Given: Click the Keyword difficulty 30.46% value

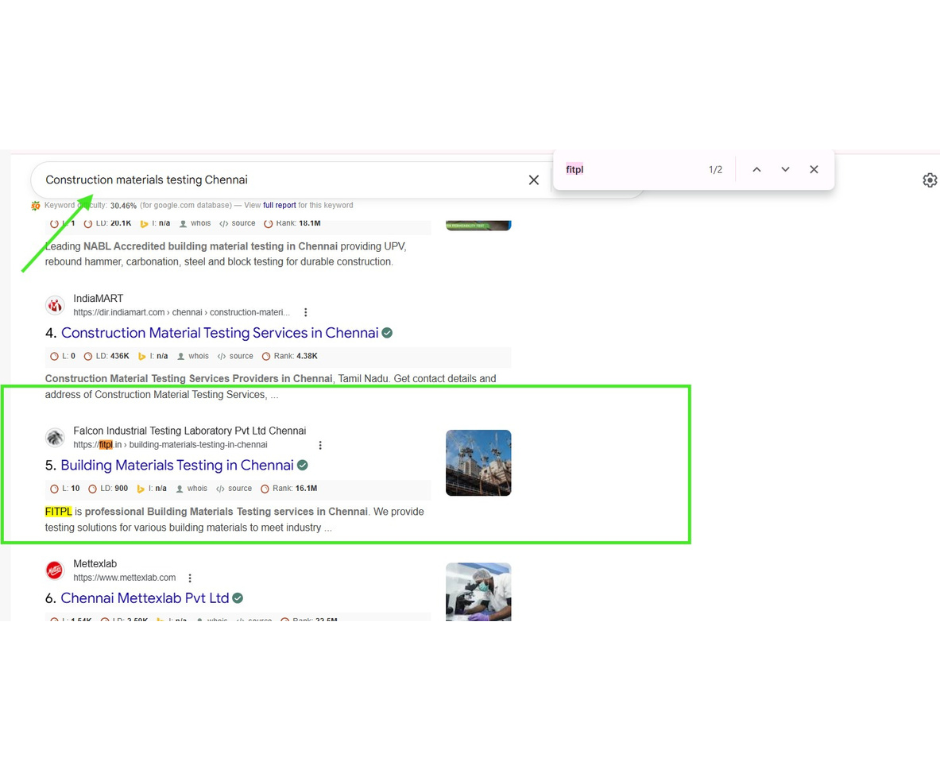Looking at the screenshot, I should point(123,206).
